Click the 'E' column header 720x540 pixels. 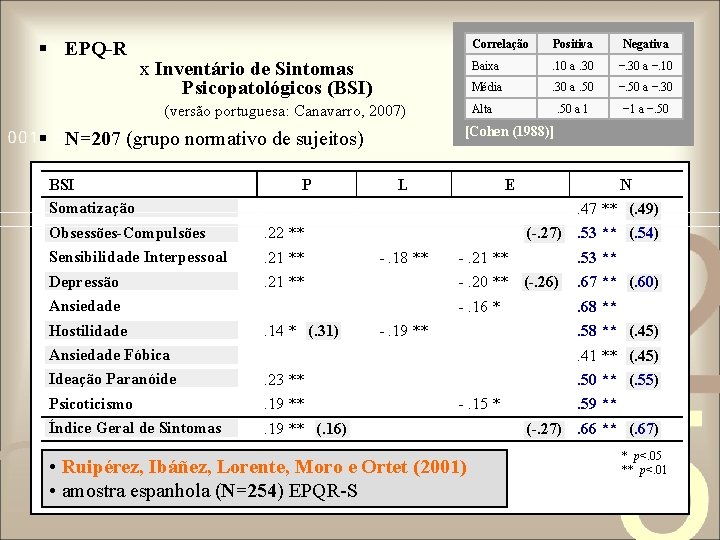pos(509,185)
